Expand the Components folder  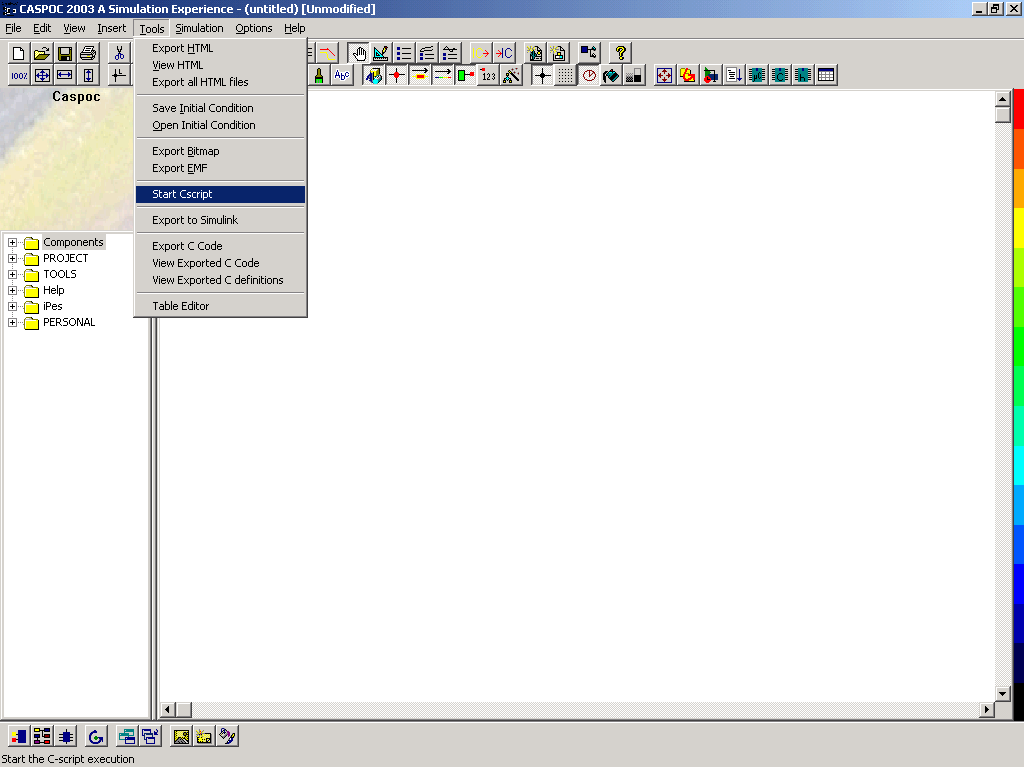[12, 242]
